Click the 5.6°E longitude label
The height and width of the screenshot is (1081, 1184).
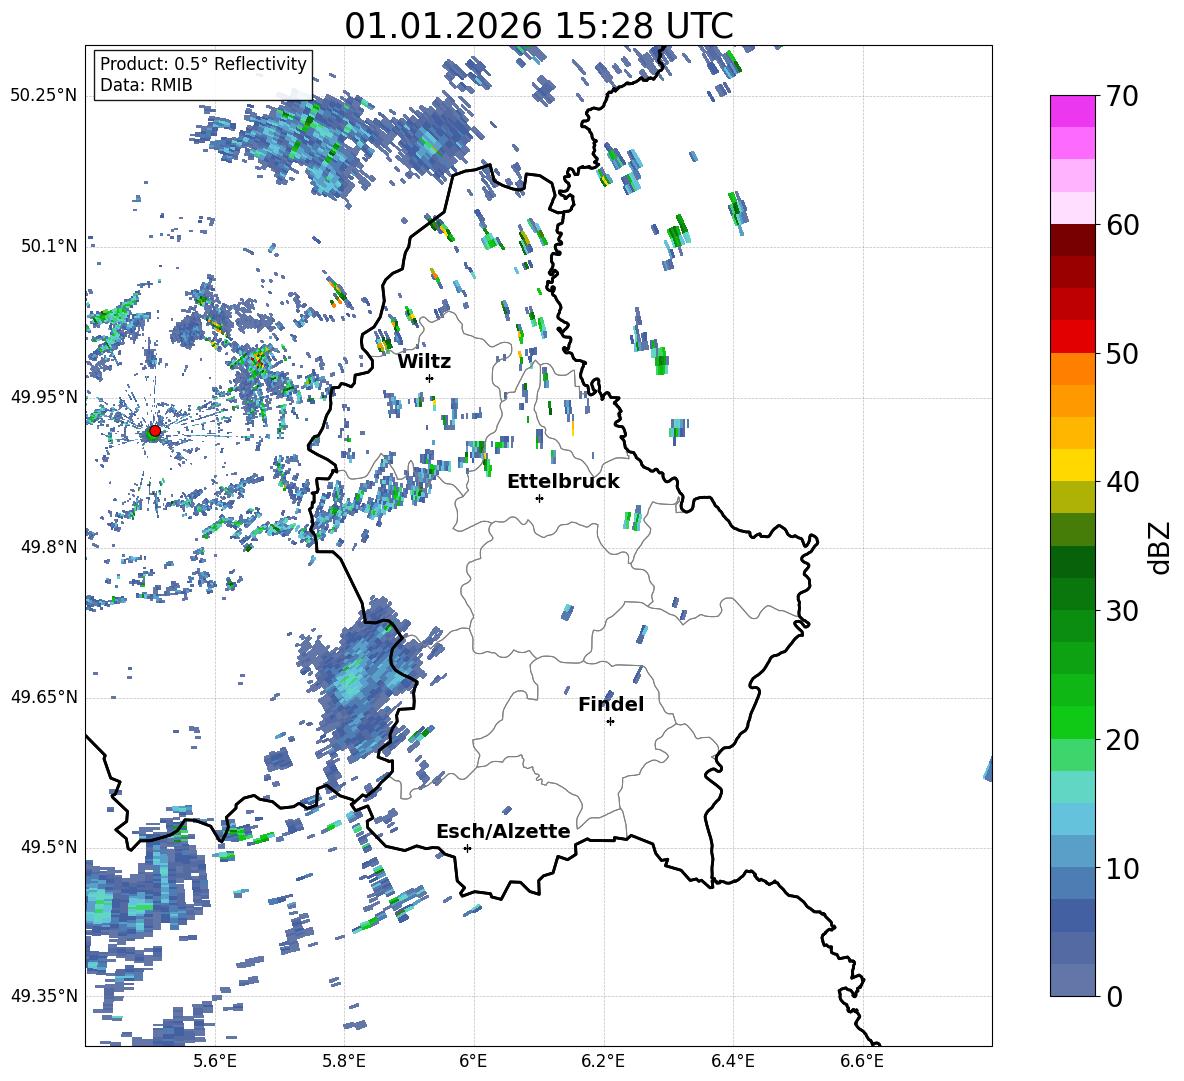tap(215, 1061)
